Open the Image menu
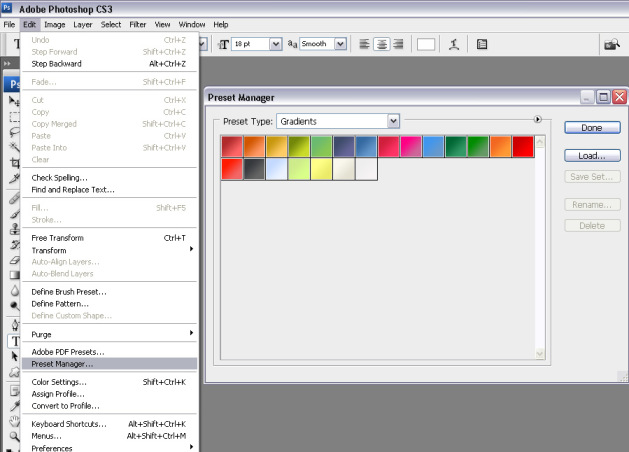The image size is (629, 452). 55,24
